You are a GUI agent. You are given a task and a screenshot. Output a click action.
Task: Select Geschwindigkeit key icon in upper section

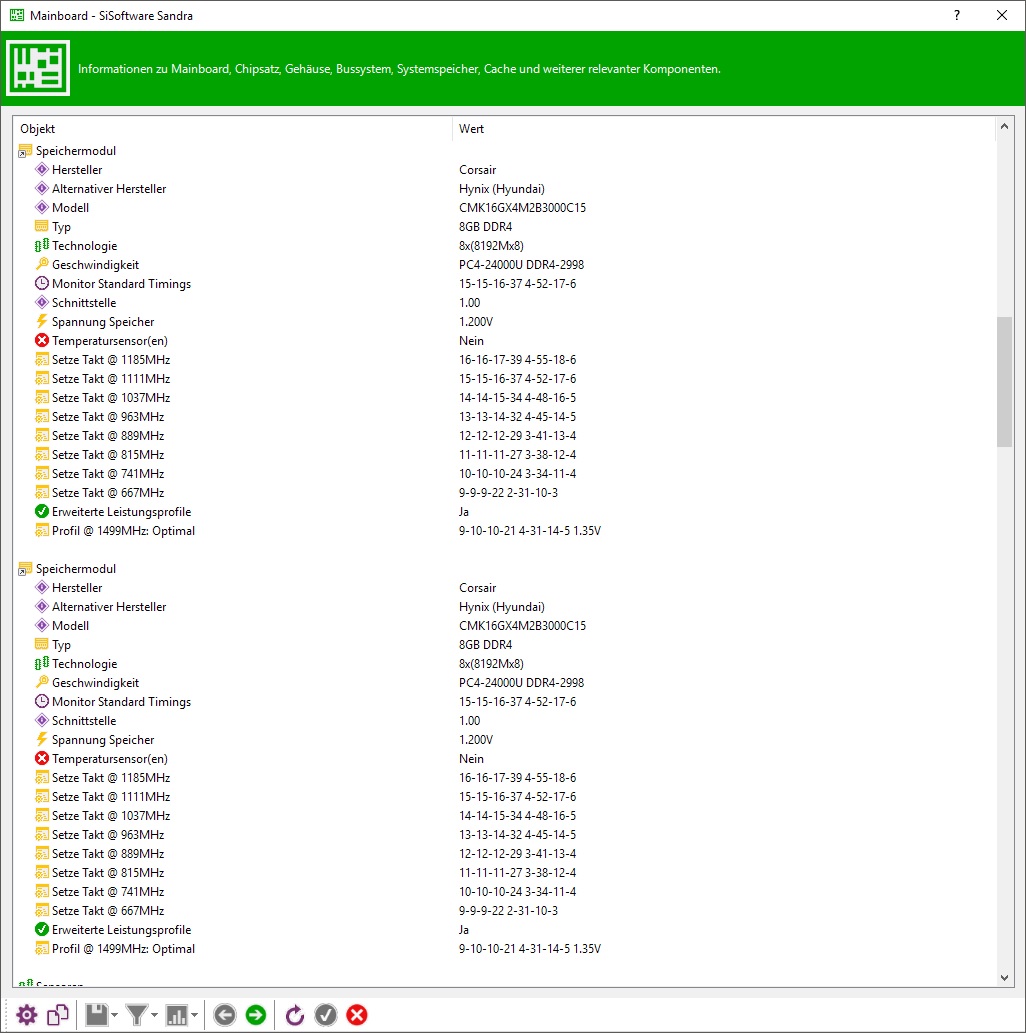[x=42, y=265]
